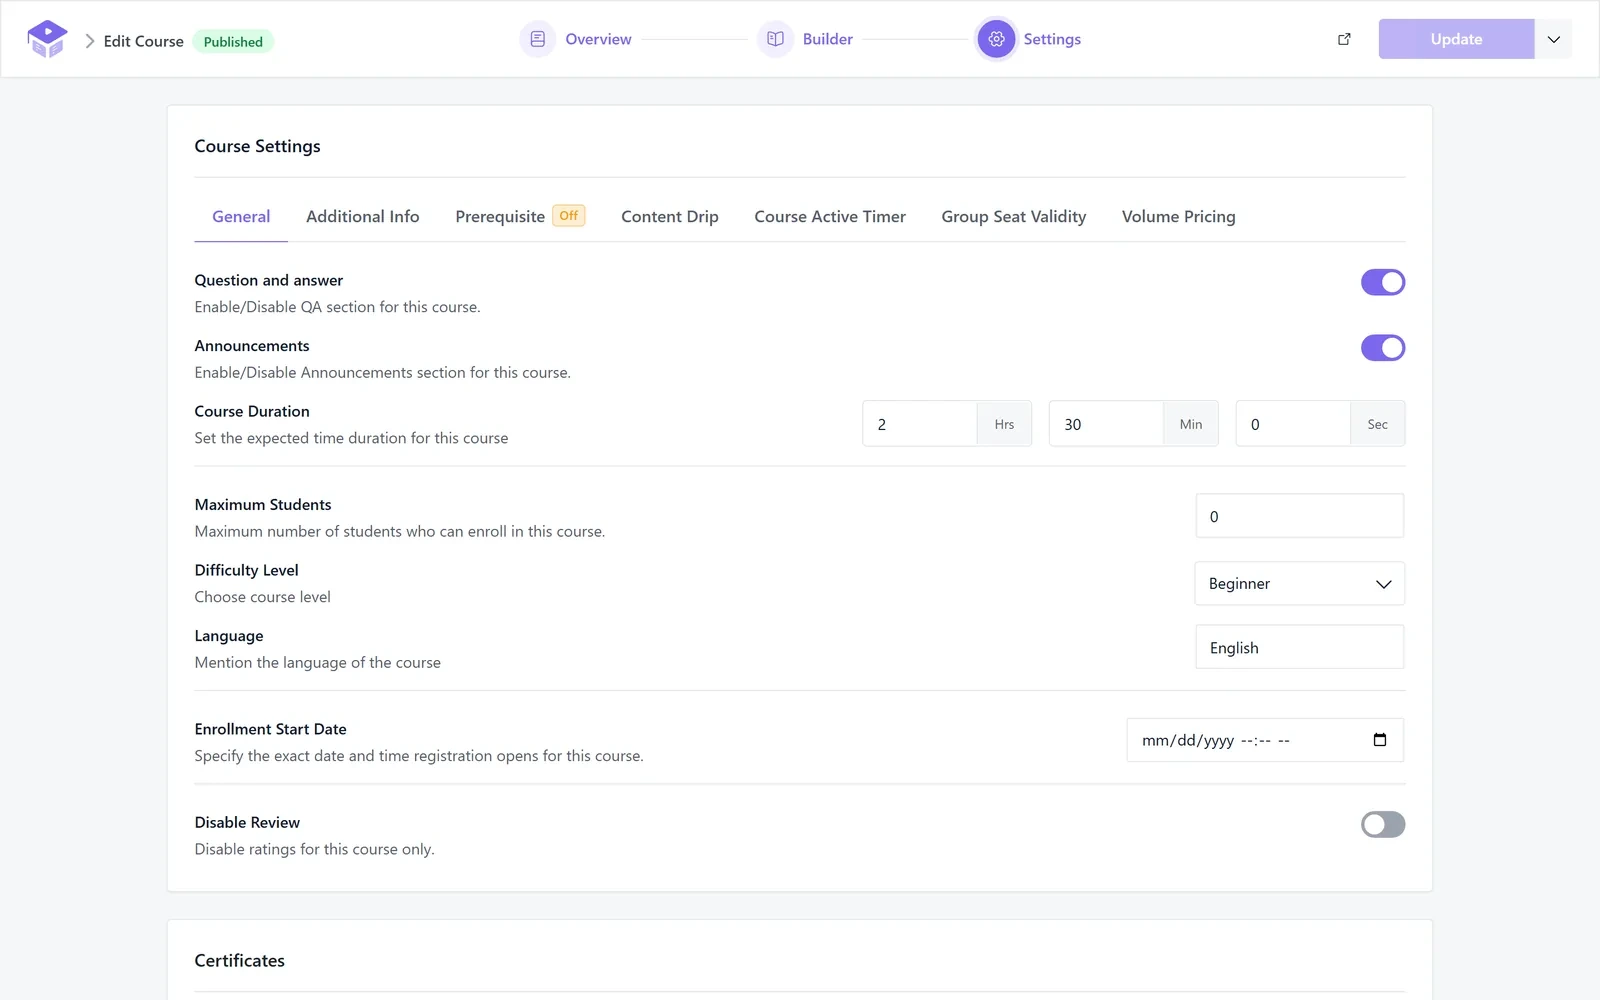Click the Published status badge
1600x1000 pixels.
[x=233, y=41]
